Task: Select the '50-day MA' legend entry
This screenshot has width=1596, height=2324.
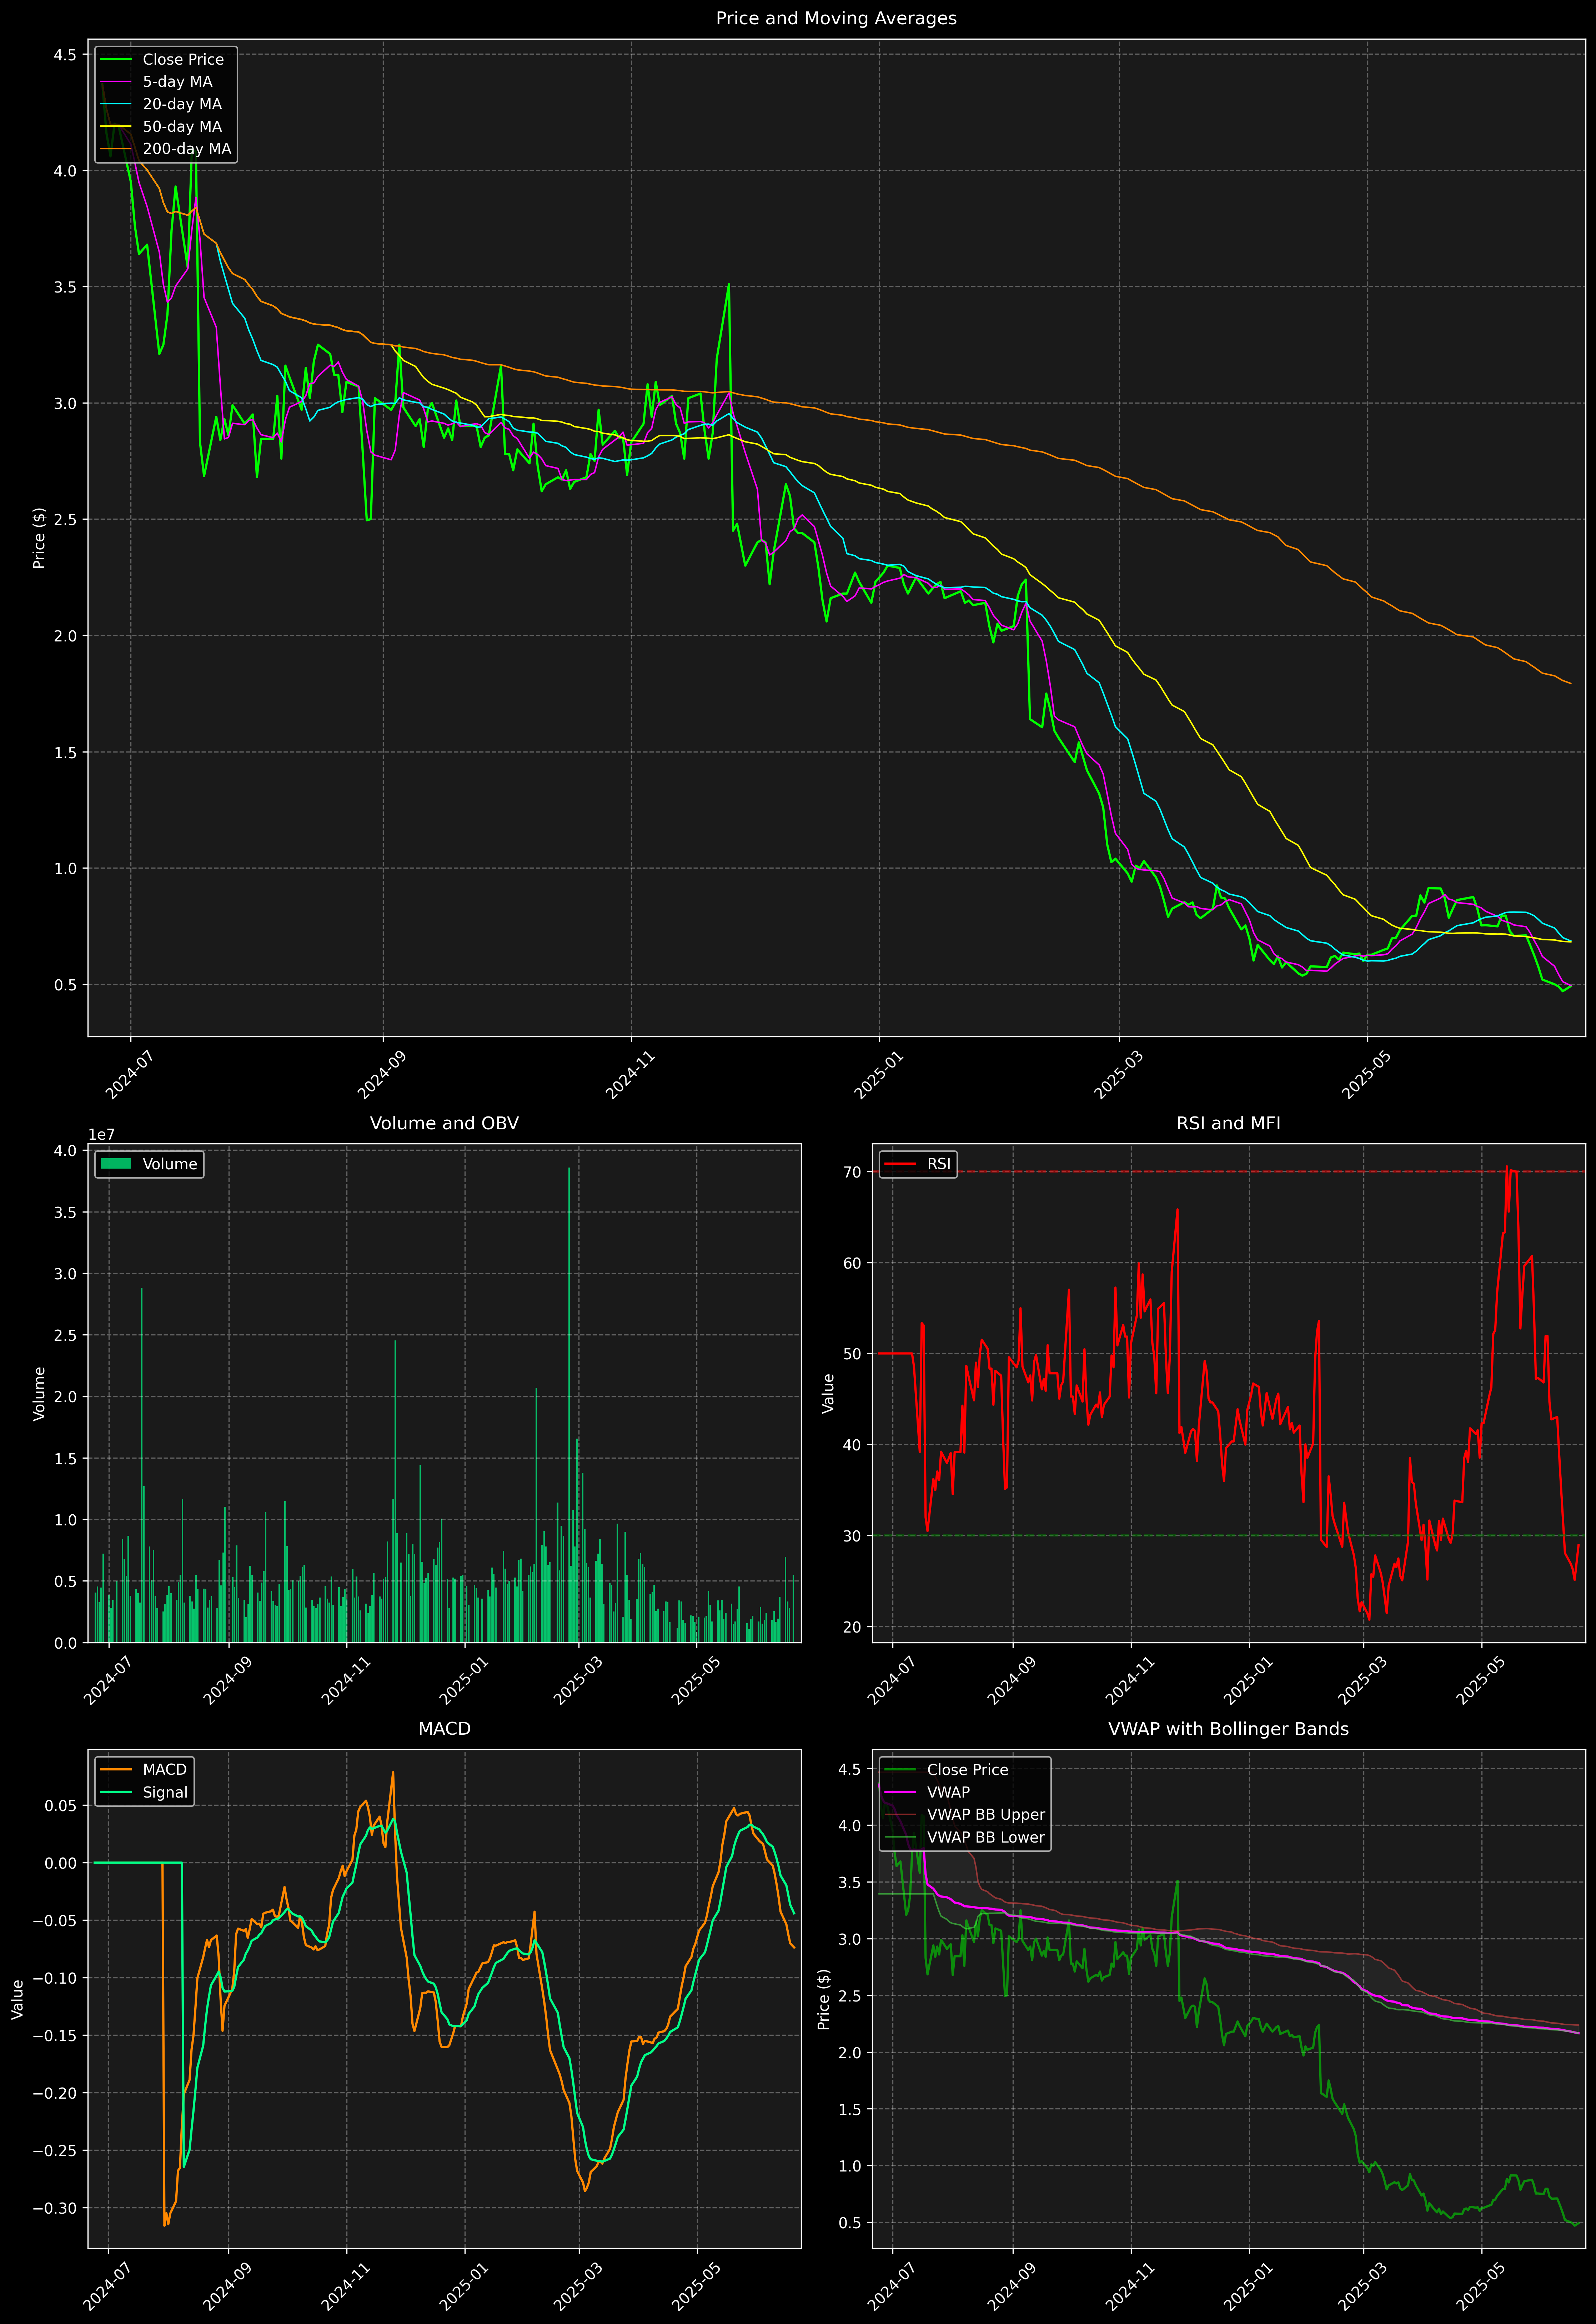Action: 182,127
